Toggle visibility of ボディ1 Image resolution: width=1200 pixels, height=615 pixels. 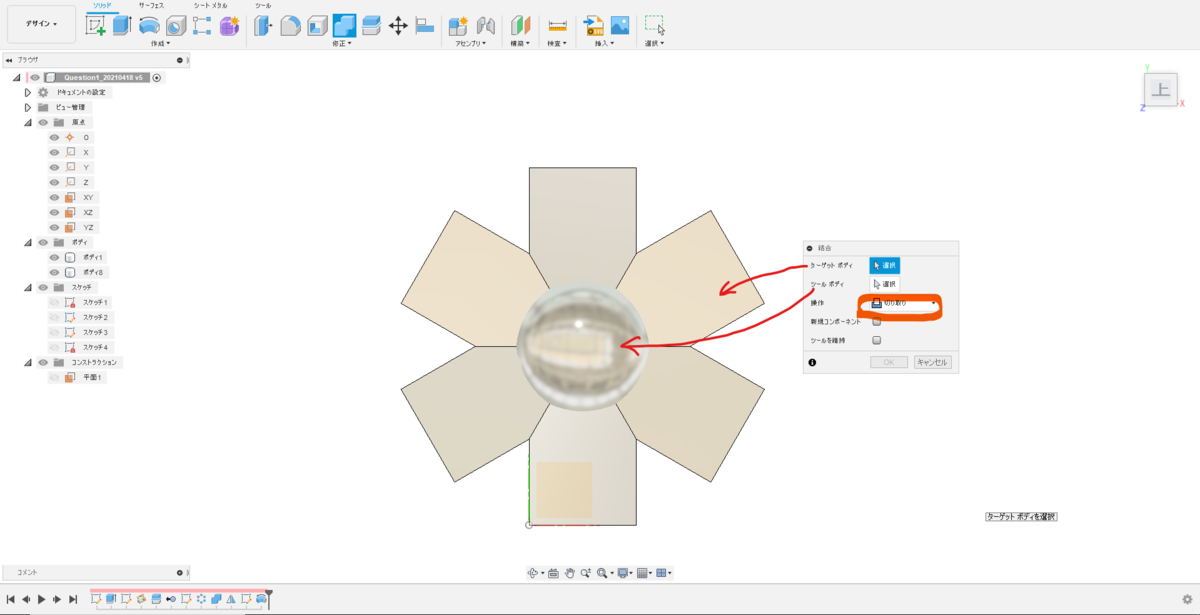pyautogui.click(x=54, y=257)
